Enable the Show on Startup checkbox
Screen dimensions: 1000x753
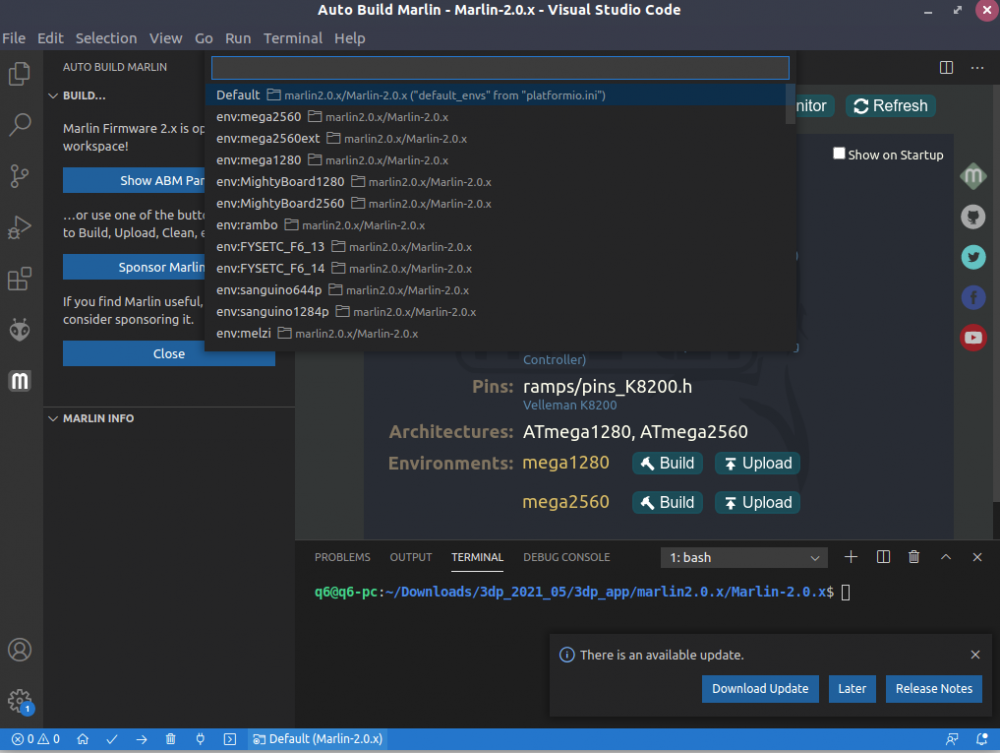[x=839, y=154]
